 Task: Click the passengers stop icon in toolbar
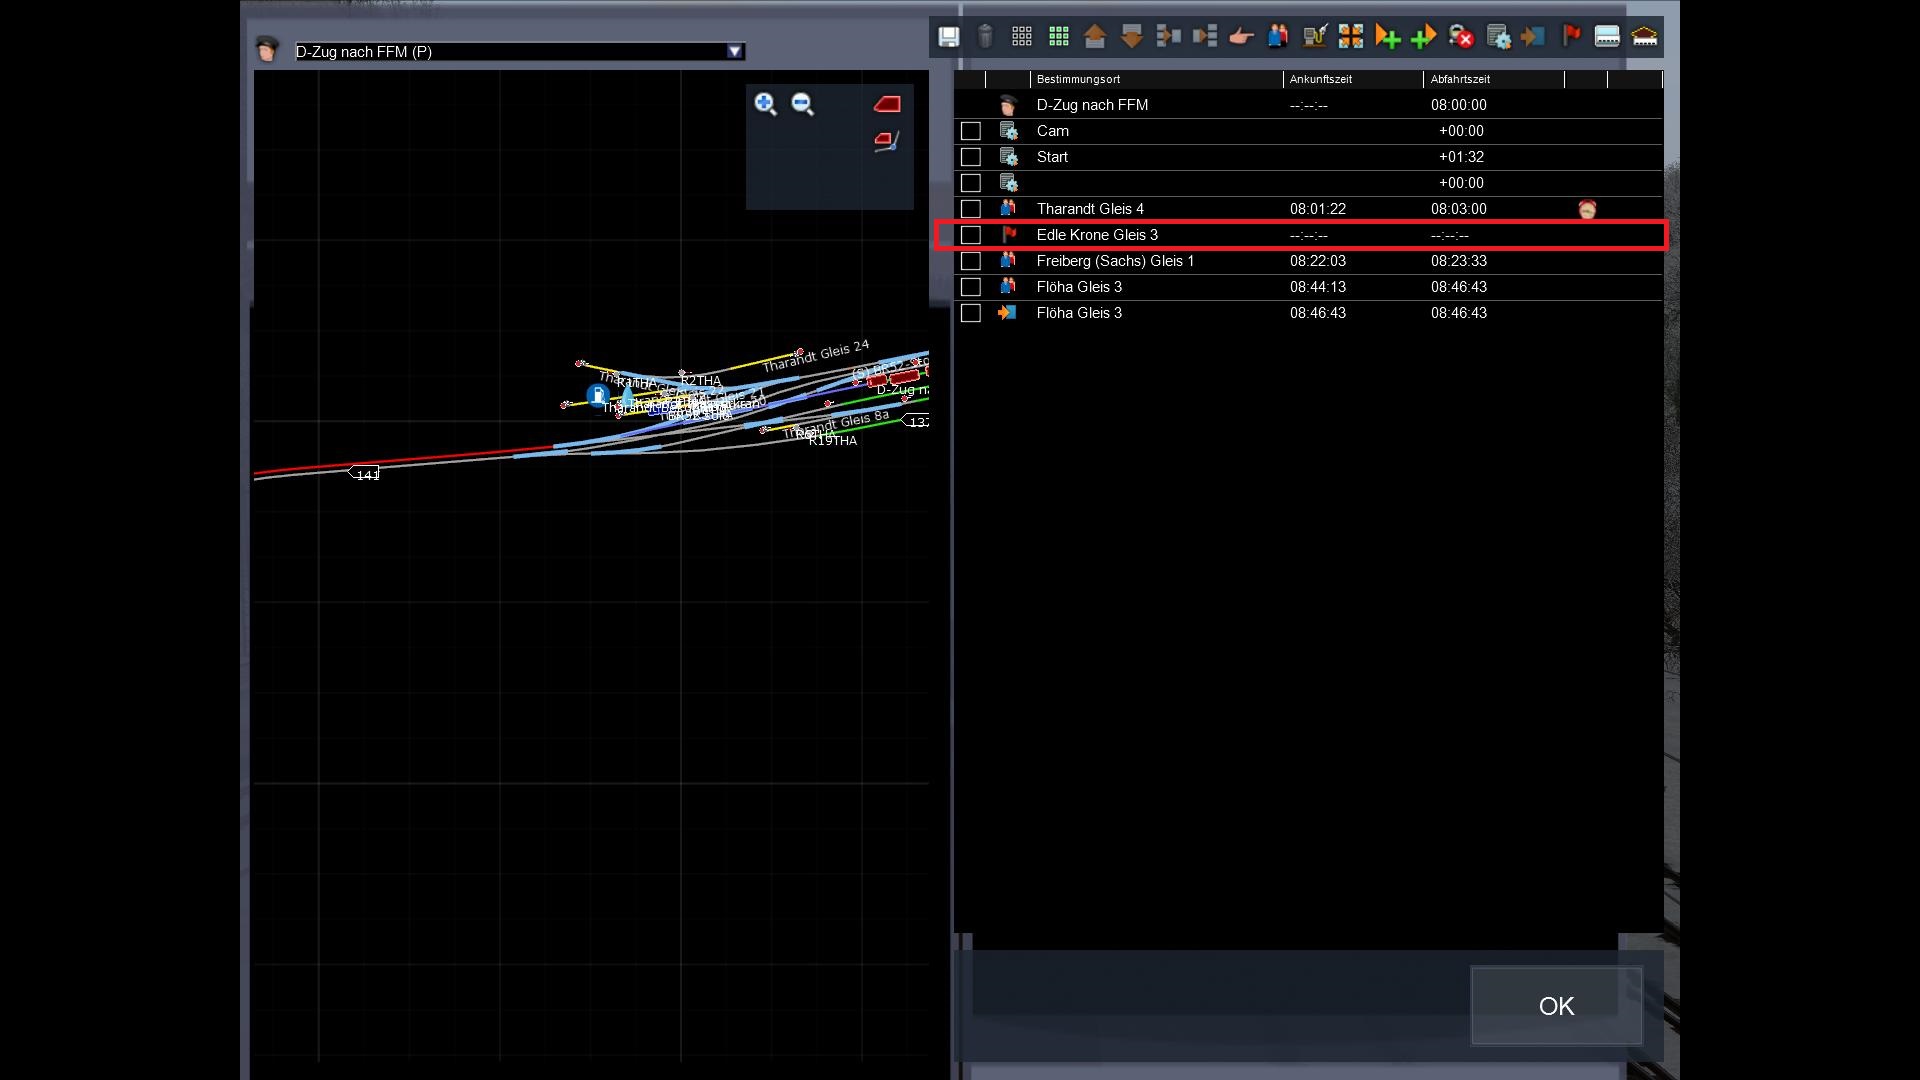(1278, 37)
